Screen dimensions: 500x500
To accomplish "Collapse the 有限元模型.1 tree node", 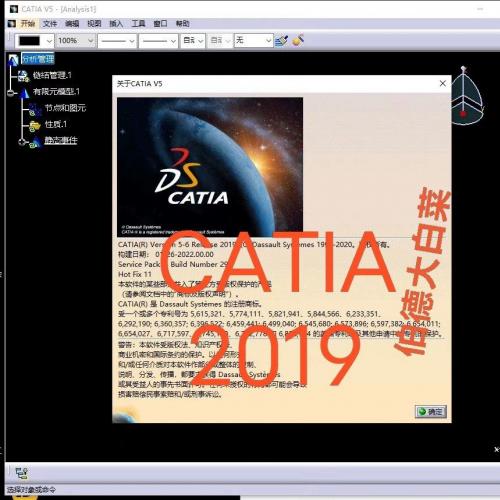I will pos(11,93).
